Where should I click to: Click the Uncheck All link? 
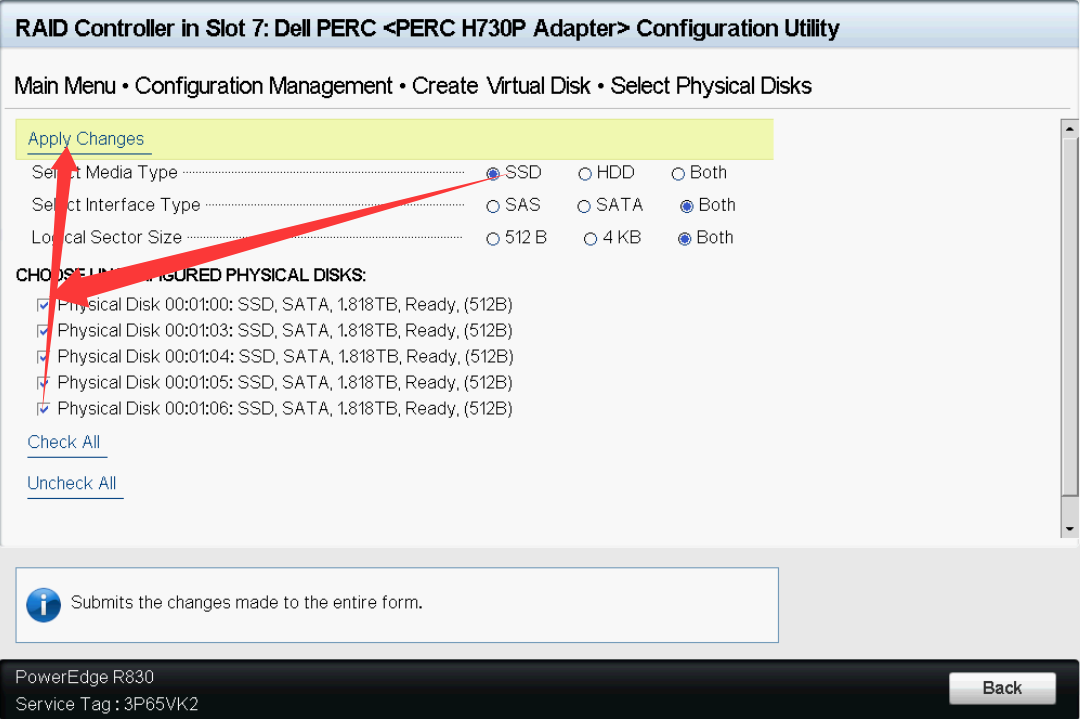pos(72,483)
